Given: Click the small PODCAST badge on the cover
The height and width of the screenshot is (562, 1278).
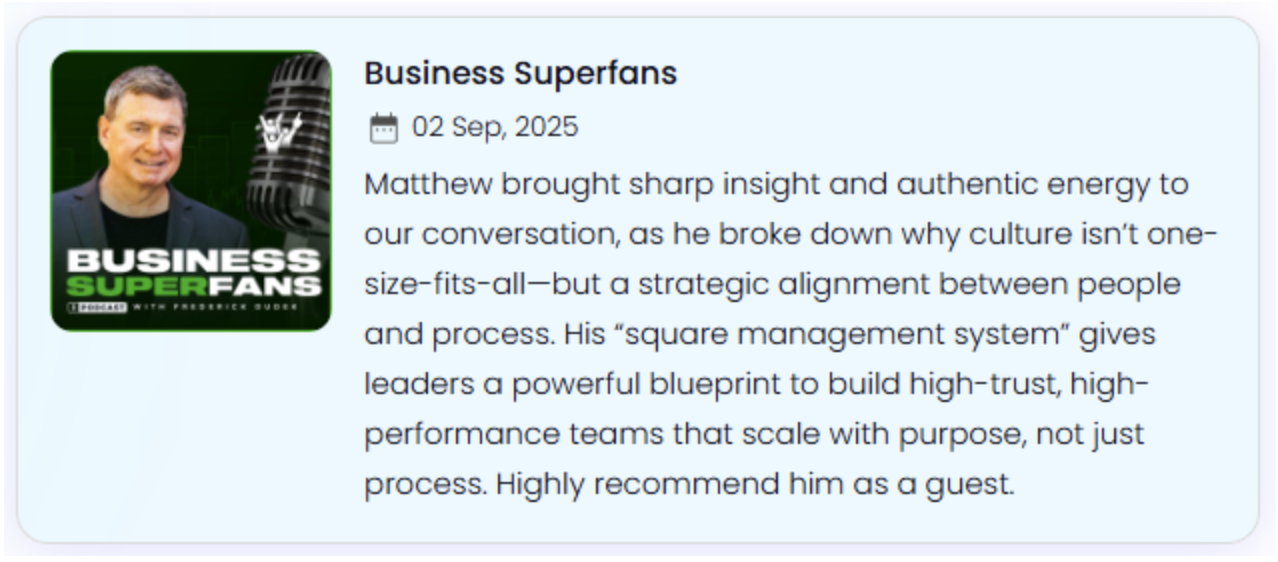Looking at the screenshot, I should tap(97, 307).
